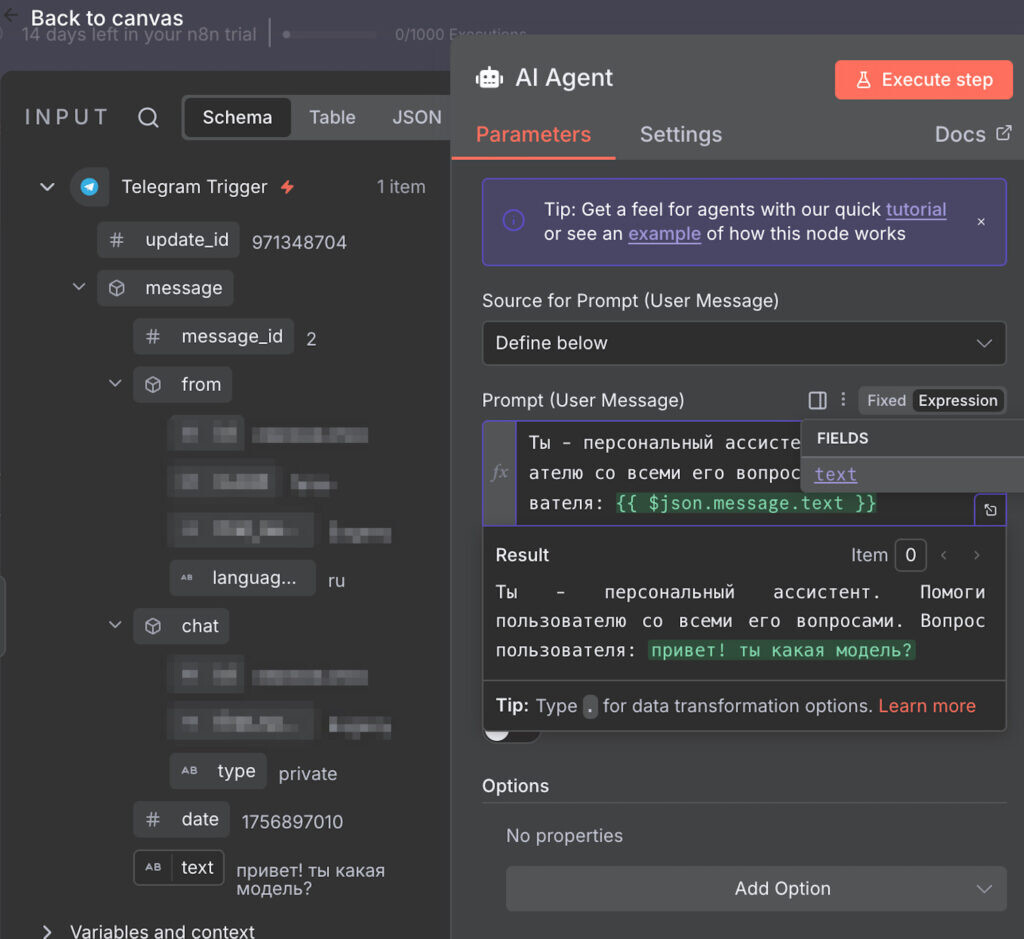Image resolution: width=1024 pixels, height=939 pixels.
Task: Open the Add Option dropdown
Action: [755, 888]
